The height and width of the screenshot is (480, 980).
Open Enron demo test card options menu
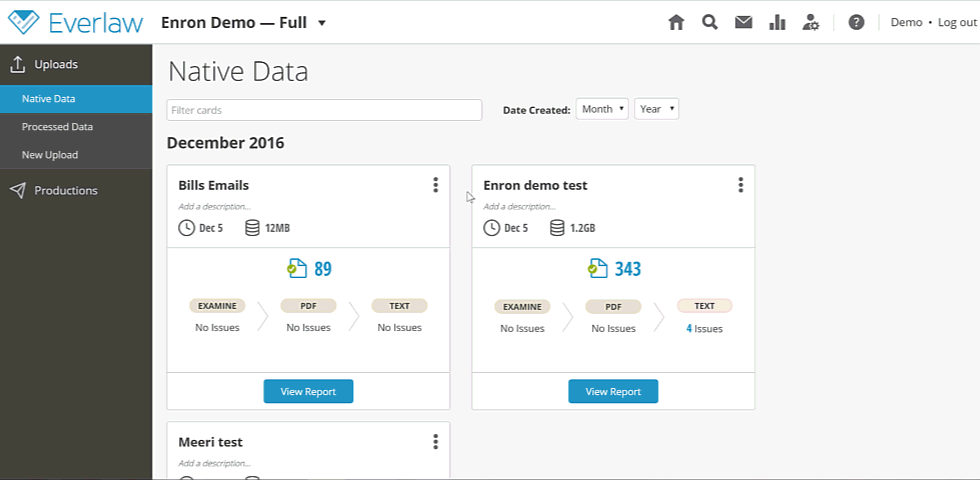(741, 185)
